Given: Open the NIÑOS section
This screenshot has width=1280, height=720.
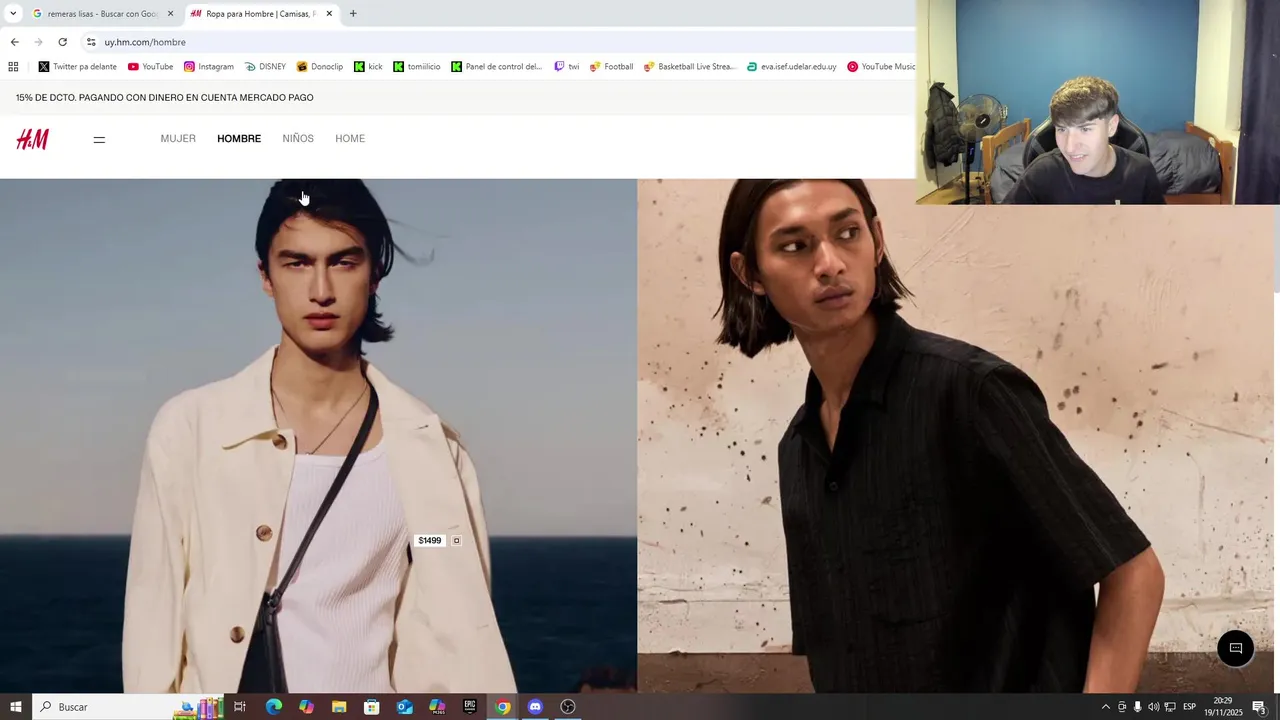Looking at the screenshot, I should pyautogui.click(x=298, y=139).
